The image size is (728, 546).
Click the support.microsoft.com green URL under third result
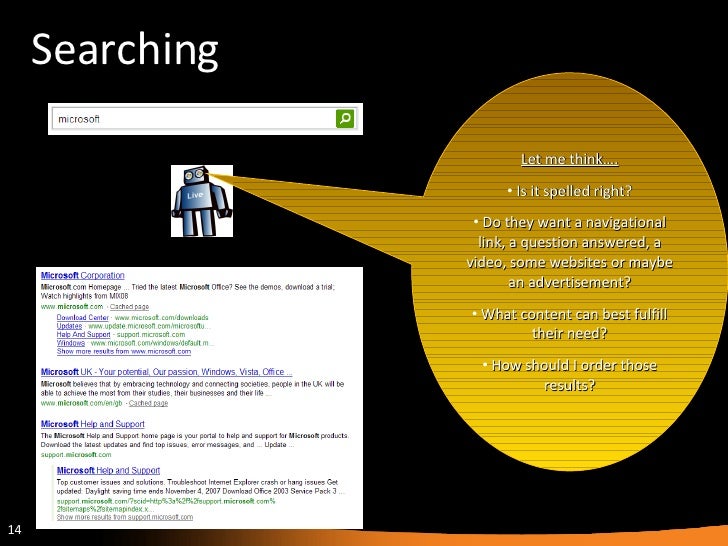point(76,455)
